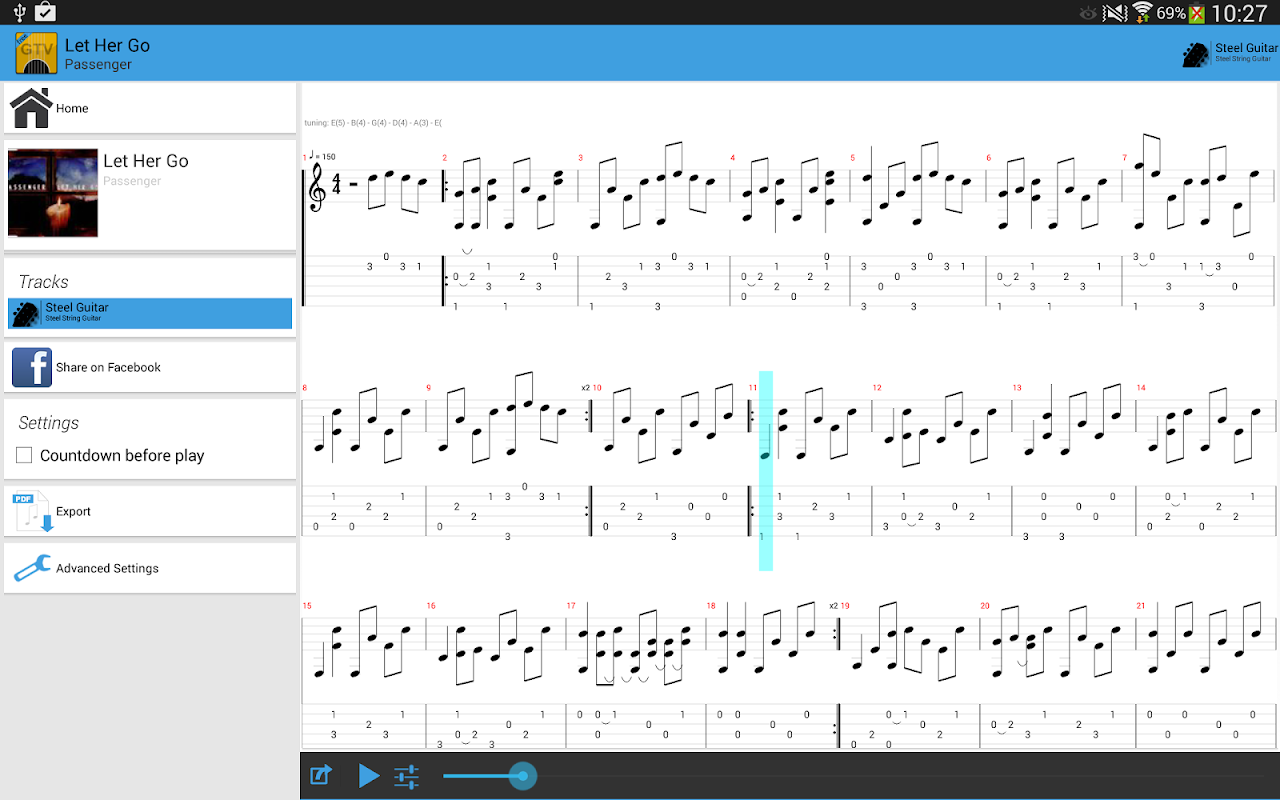
Task: Select the Steel Guitar track in Tracks
Action: tap(150, 313)
